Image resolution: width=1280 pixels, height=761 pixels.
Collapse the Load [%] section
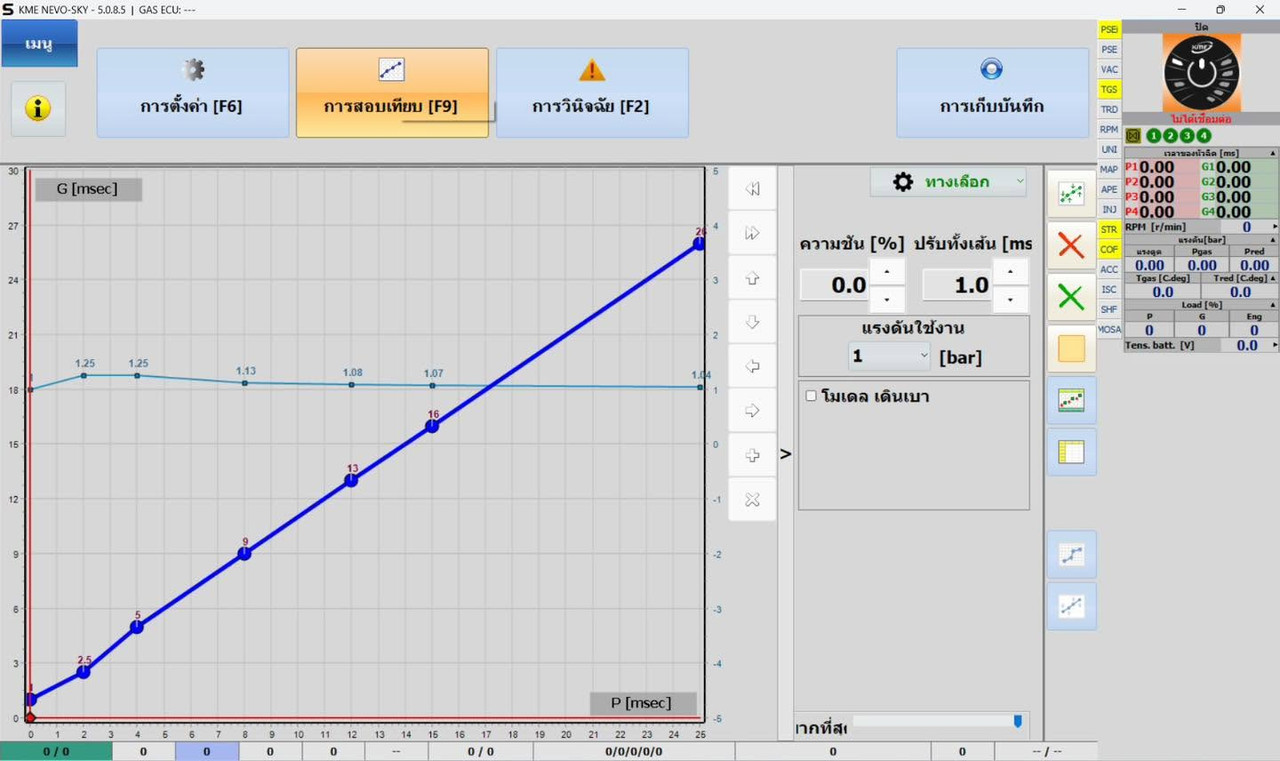point(1273,305)
